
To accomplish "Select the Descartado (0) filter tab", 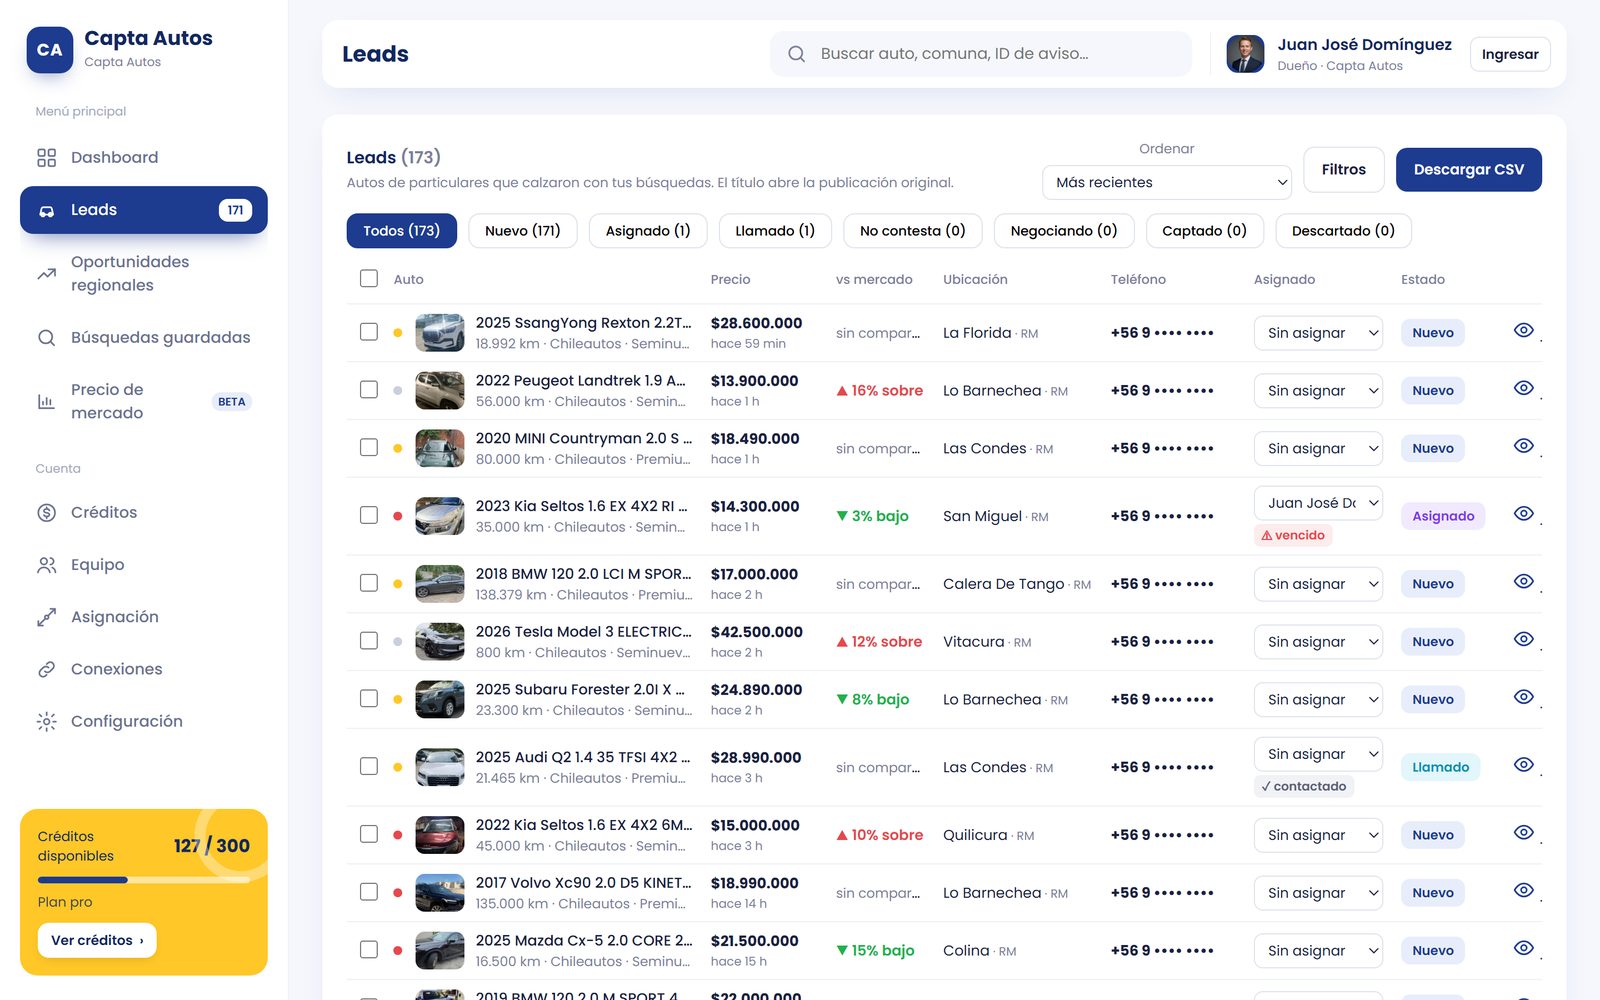I will coord(1343,231).
